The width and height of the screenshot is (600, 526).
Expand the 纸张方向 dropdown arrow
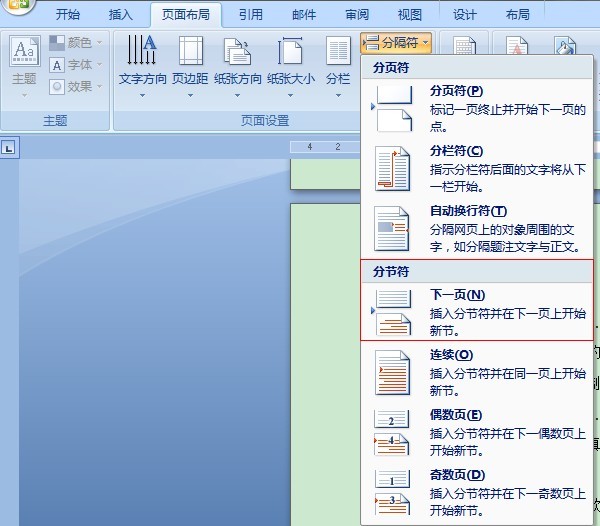[x=237, y=95]
